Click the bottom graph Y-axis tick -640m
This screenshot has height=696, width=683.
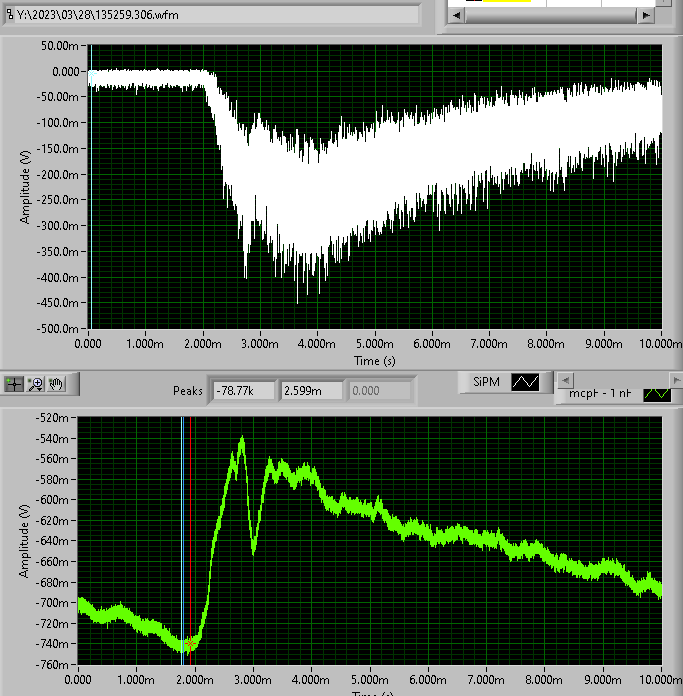[x=51, y=541]
